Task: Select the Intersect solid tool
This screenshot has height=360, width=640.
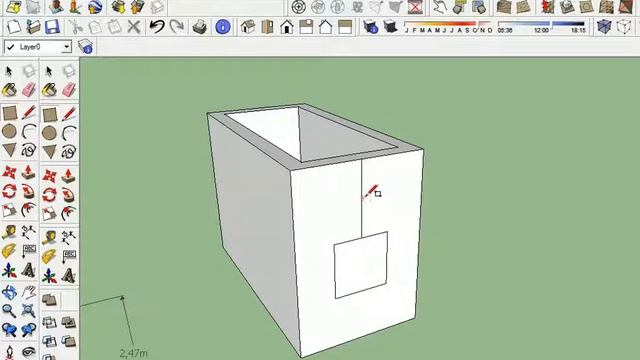Action: tap(49, 322)
